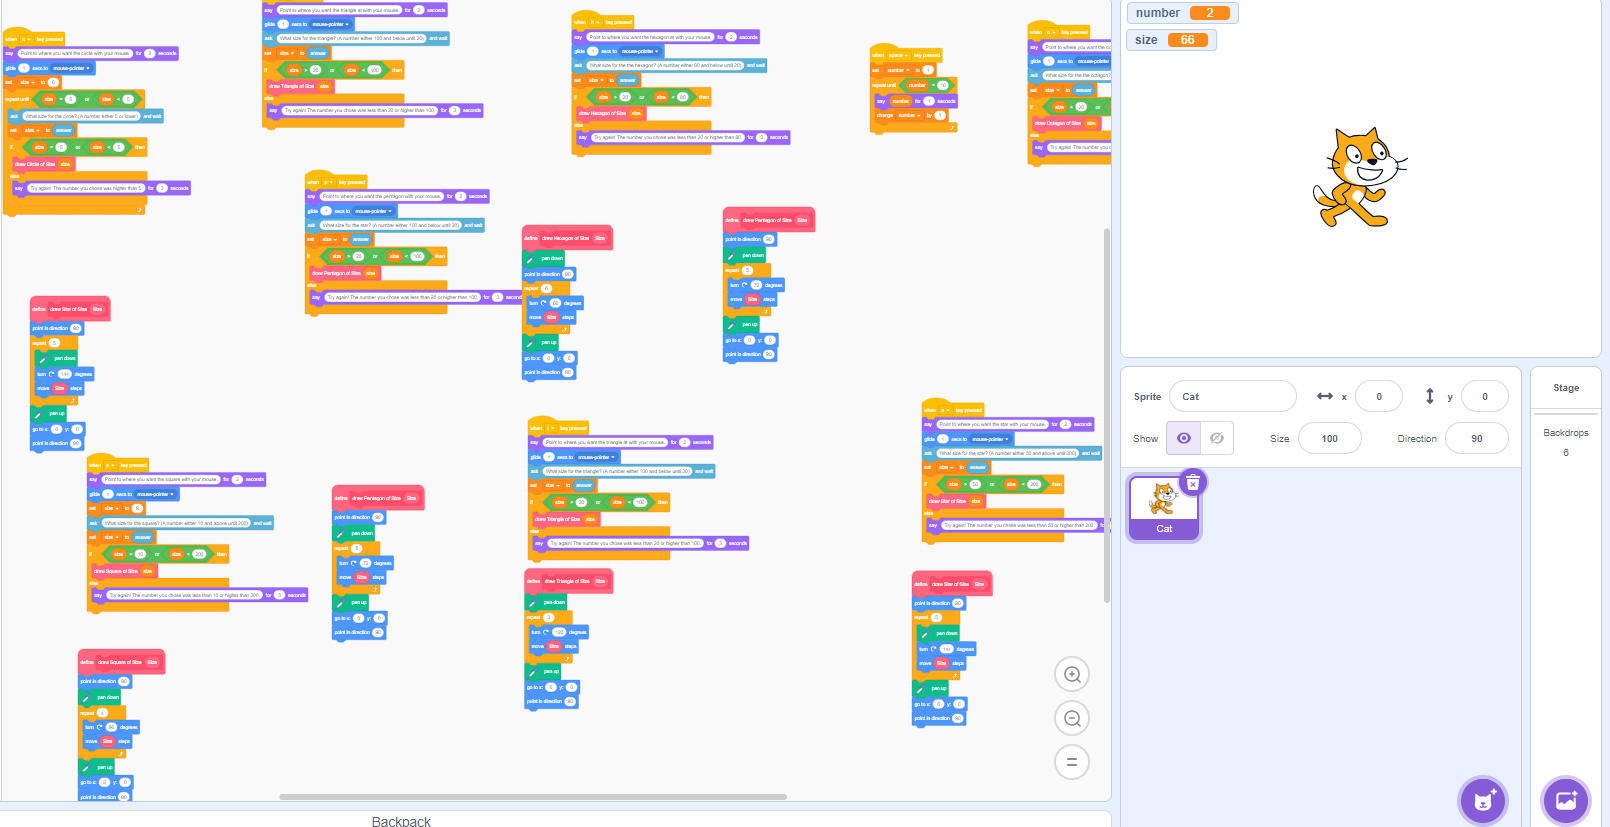Click the 'size' variable monitor on stage
Viewport: 1610px width, 827px height.
click(x=1172, y=40)
